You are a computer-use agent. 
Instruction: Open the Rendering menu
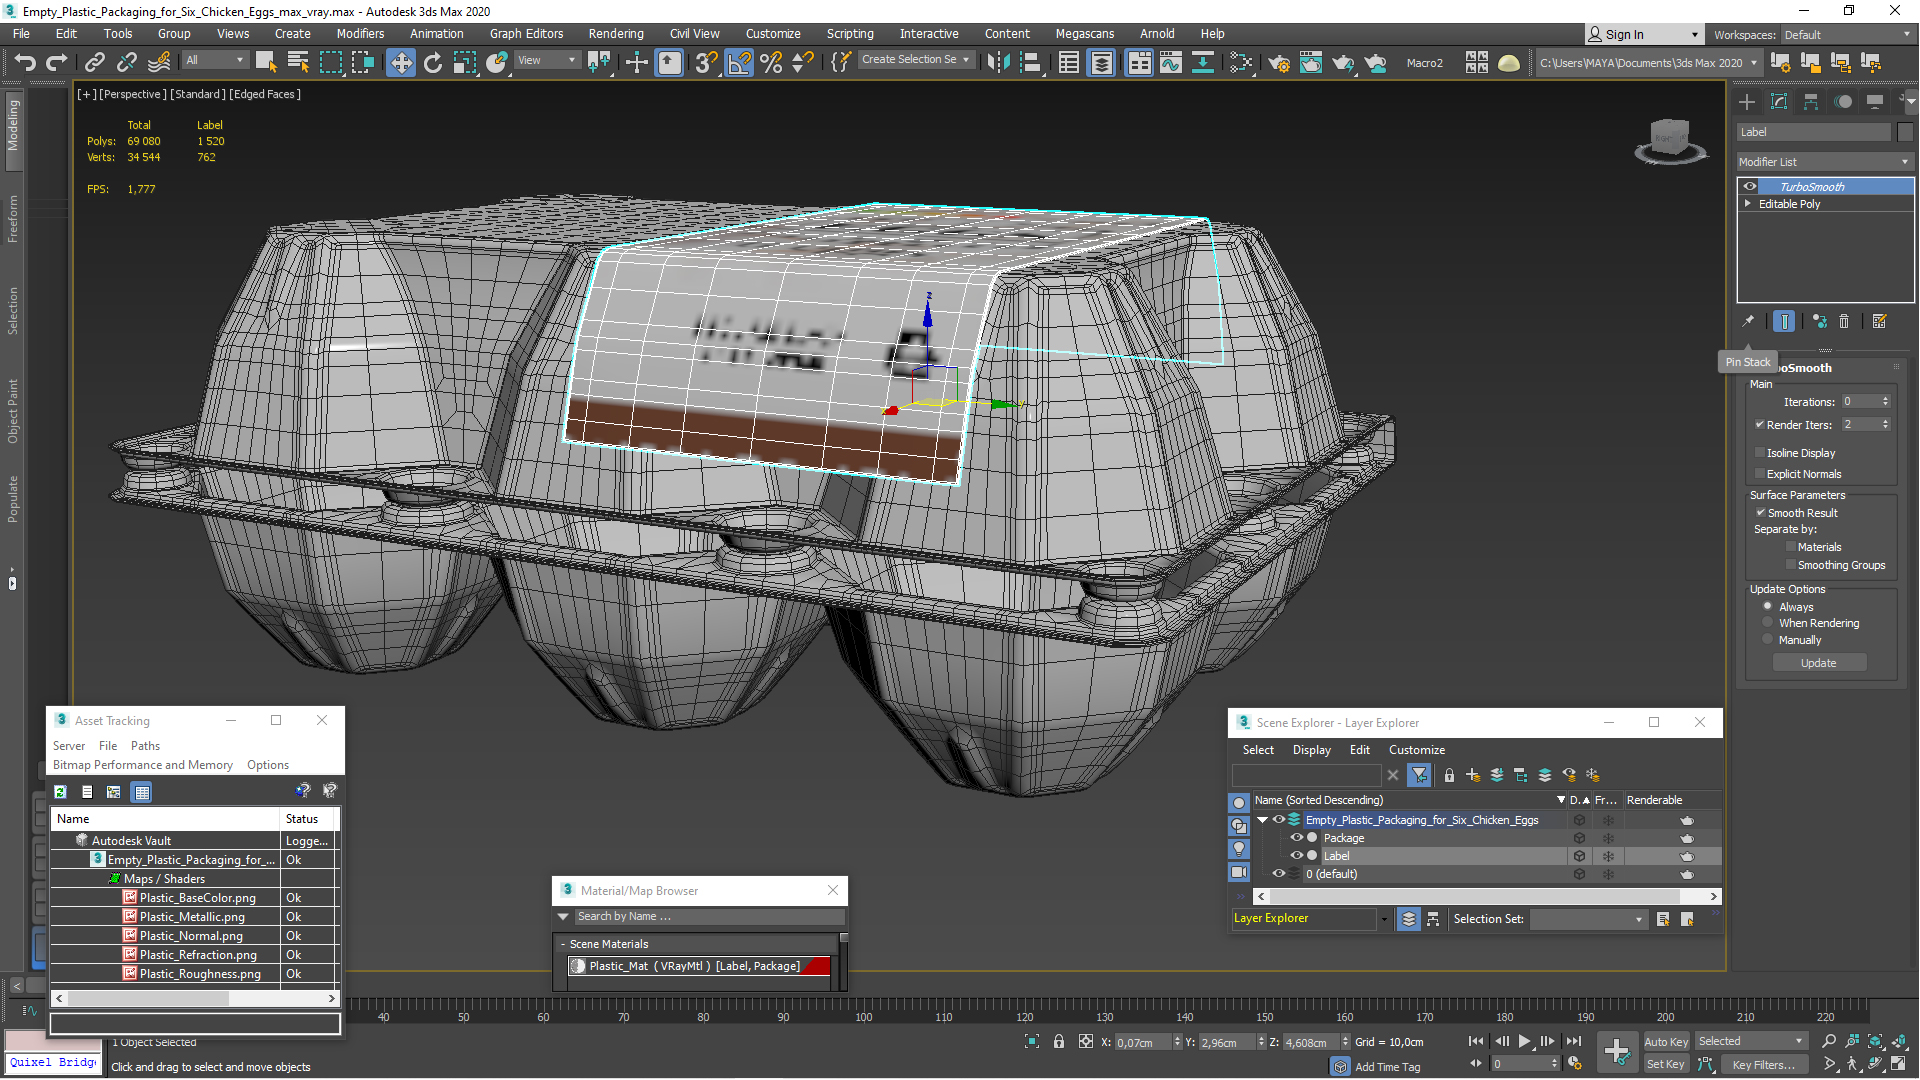[615, 33]
